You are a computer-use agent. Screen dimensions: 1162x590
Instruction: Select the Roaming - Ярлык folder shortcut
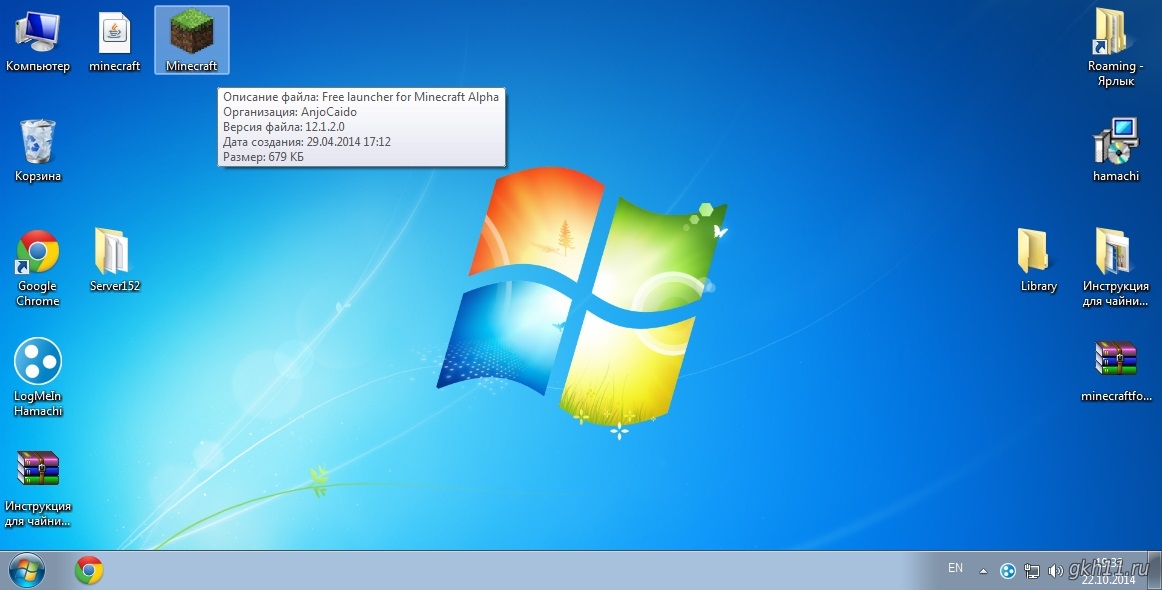[1115, 47]
